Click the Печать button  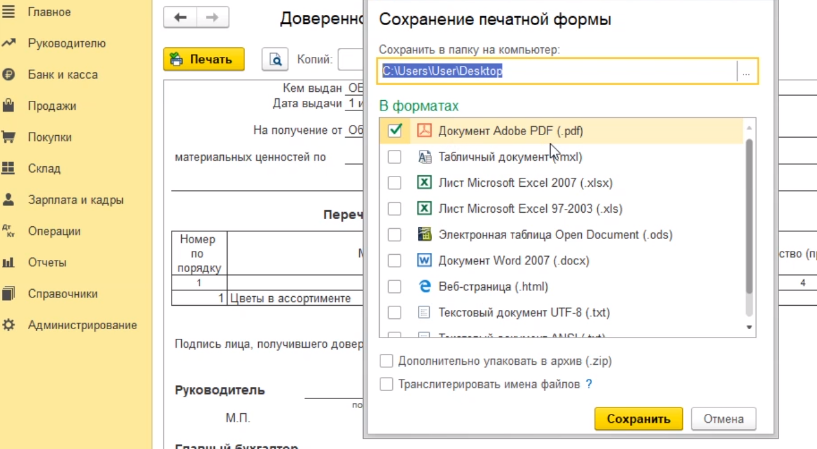click(204, 60)
